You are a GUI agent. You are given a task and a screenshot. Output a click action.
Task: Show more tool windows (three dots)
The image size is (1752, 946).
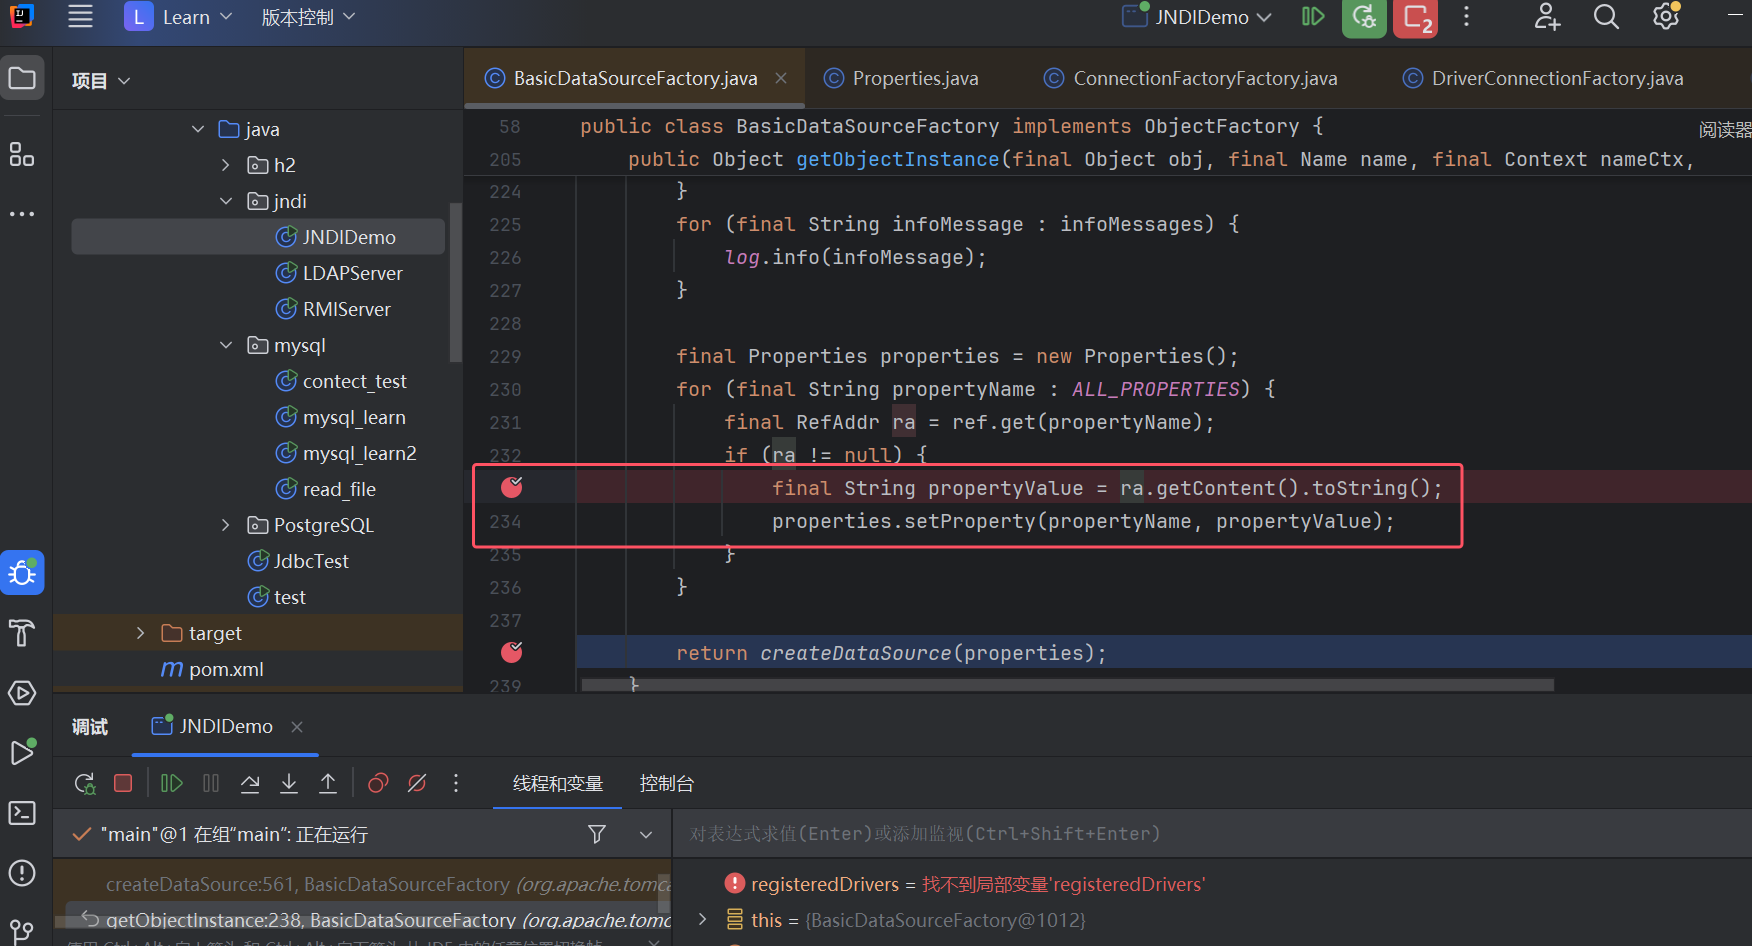click(x=22, y=214)
